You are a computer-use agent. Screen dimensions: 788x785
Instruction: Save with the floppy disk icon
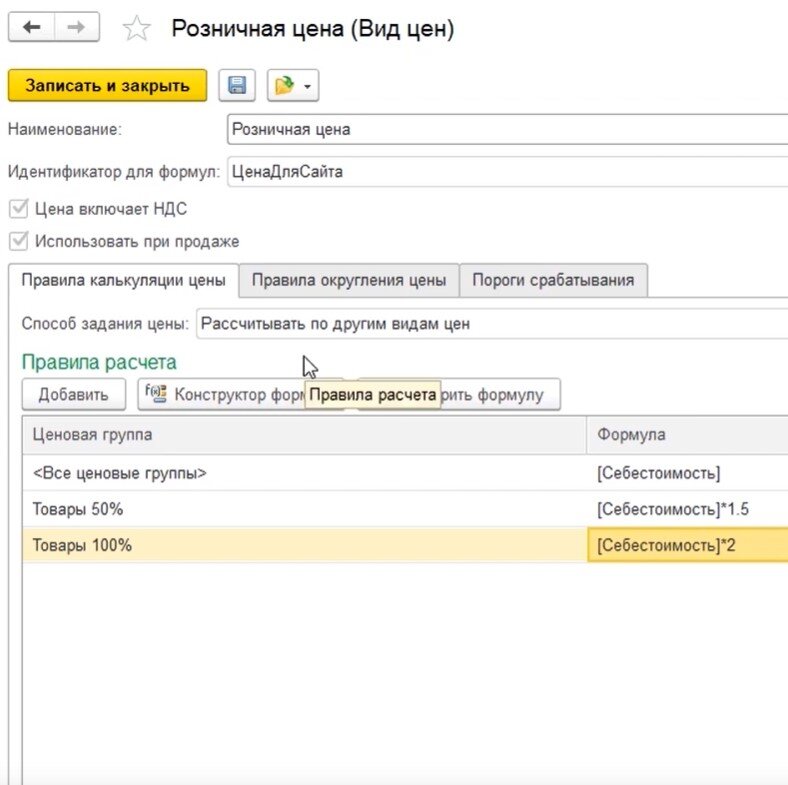click(237, 85)
